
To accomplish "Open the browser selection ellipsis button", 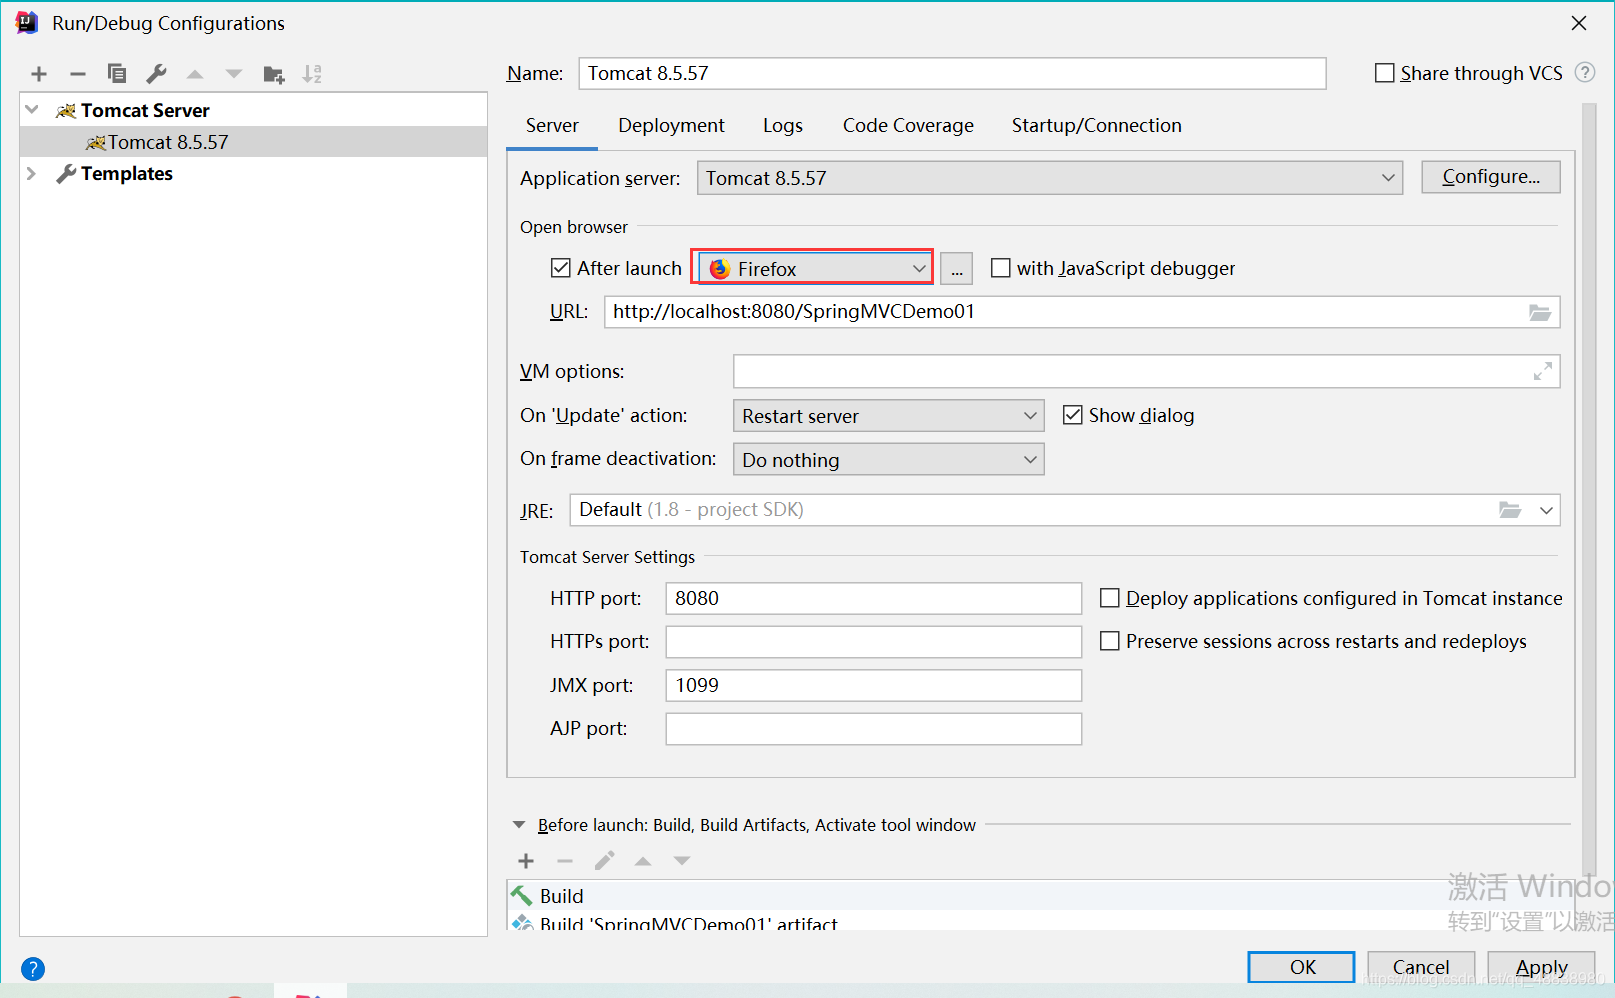I will 957,269.
